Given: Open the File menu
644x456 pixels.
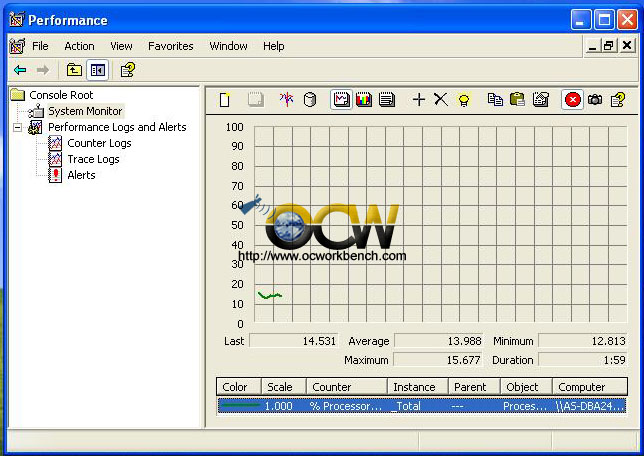Looking at the screenshot, I should (x=40, y=46).
